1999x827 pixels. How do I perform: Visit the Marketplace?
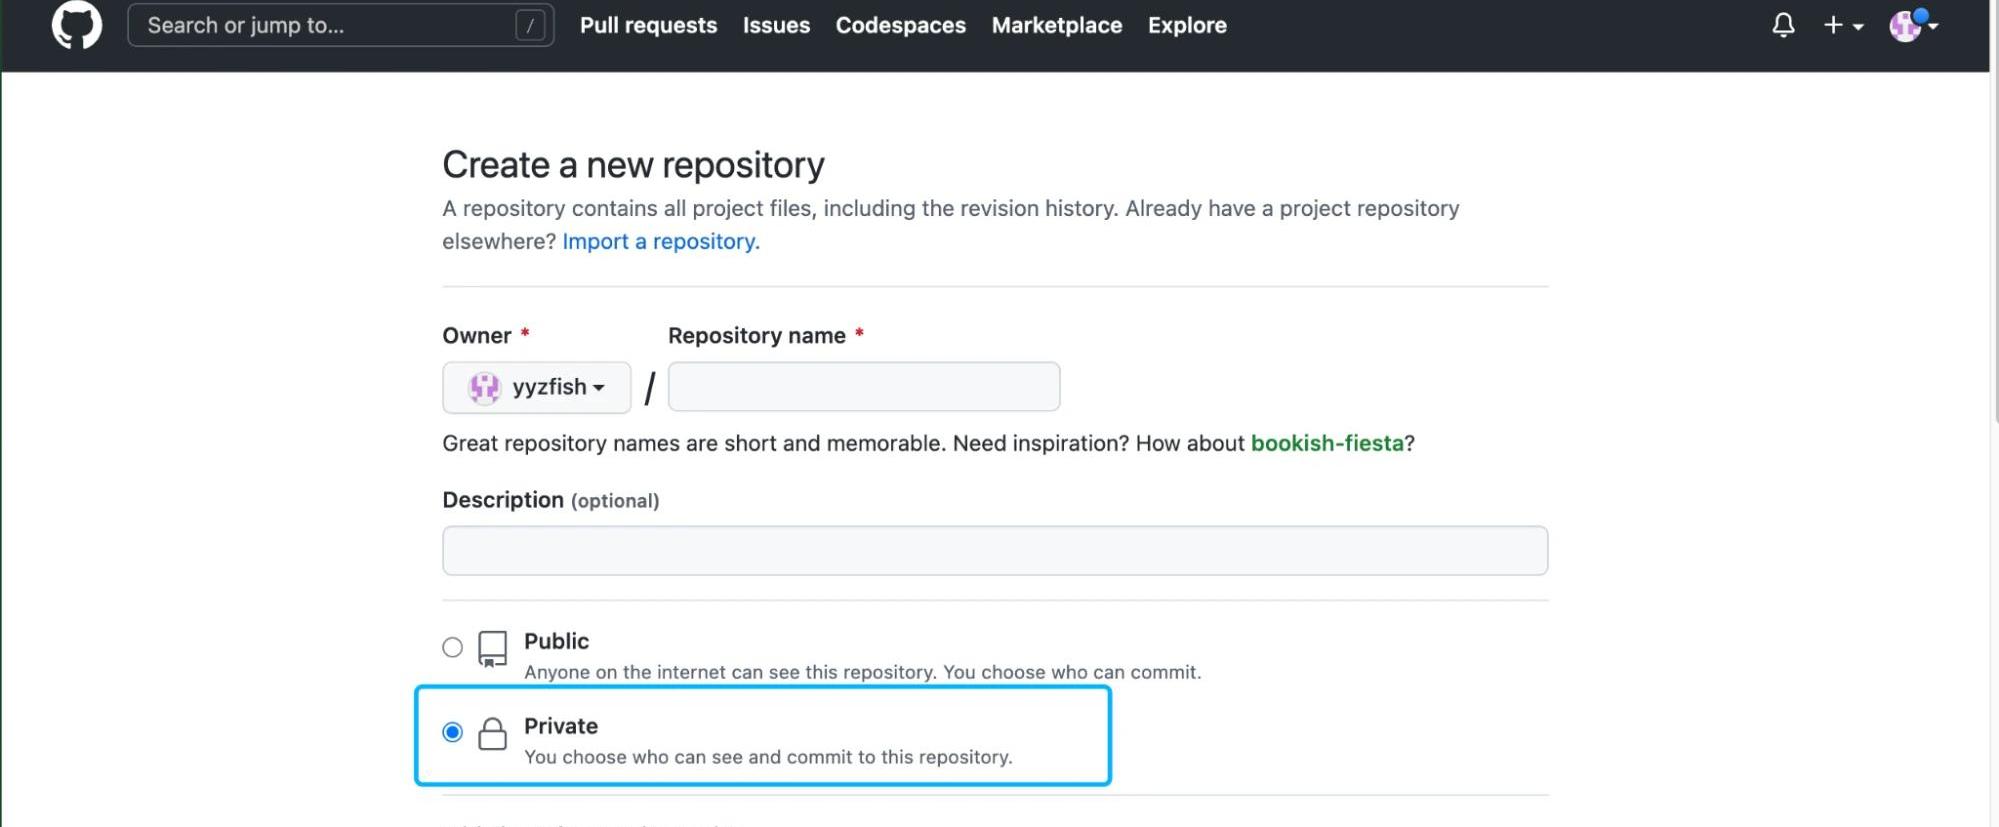click(x=1056, y=25)
